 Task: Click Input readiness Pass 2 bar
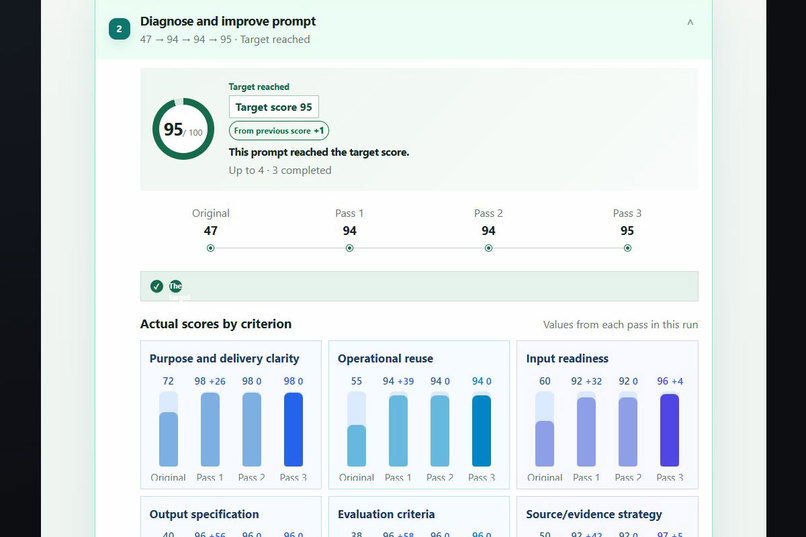628,429
